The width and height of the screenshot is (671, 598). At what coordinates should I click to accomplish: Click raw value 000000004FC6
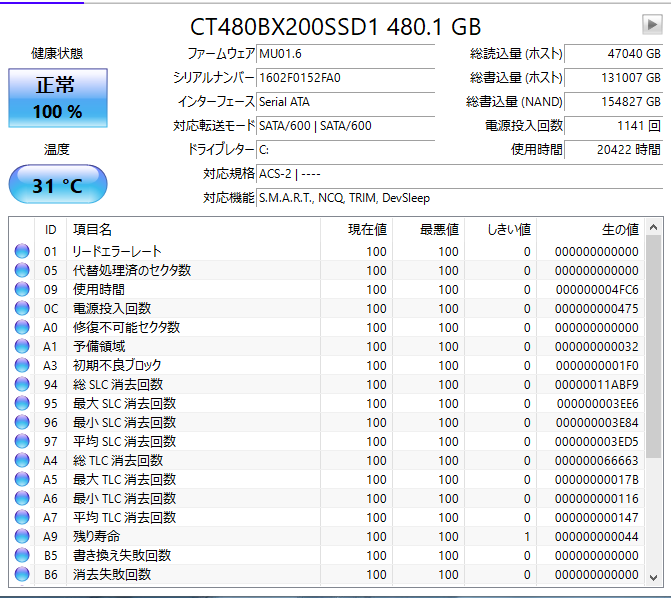597,290
